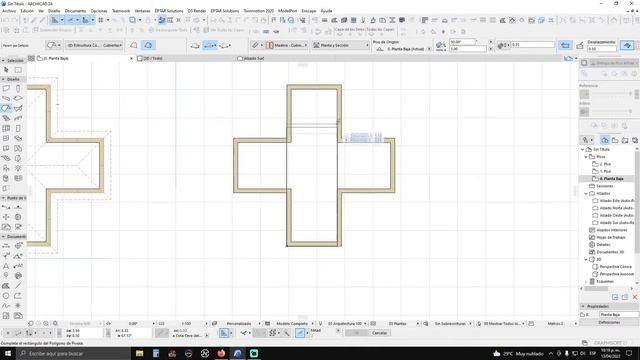Viewport: 640px width, 360px height.
Task: Select the Marquee tool in the toolbox
Action: pyautogui.click(x=18, y=70)
